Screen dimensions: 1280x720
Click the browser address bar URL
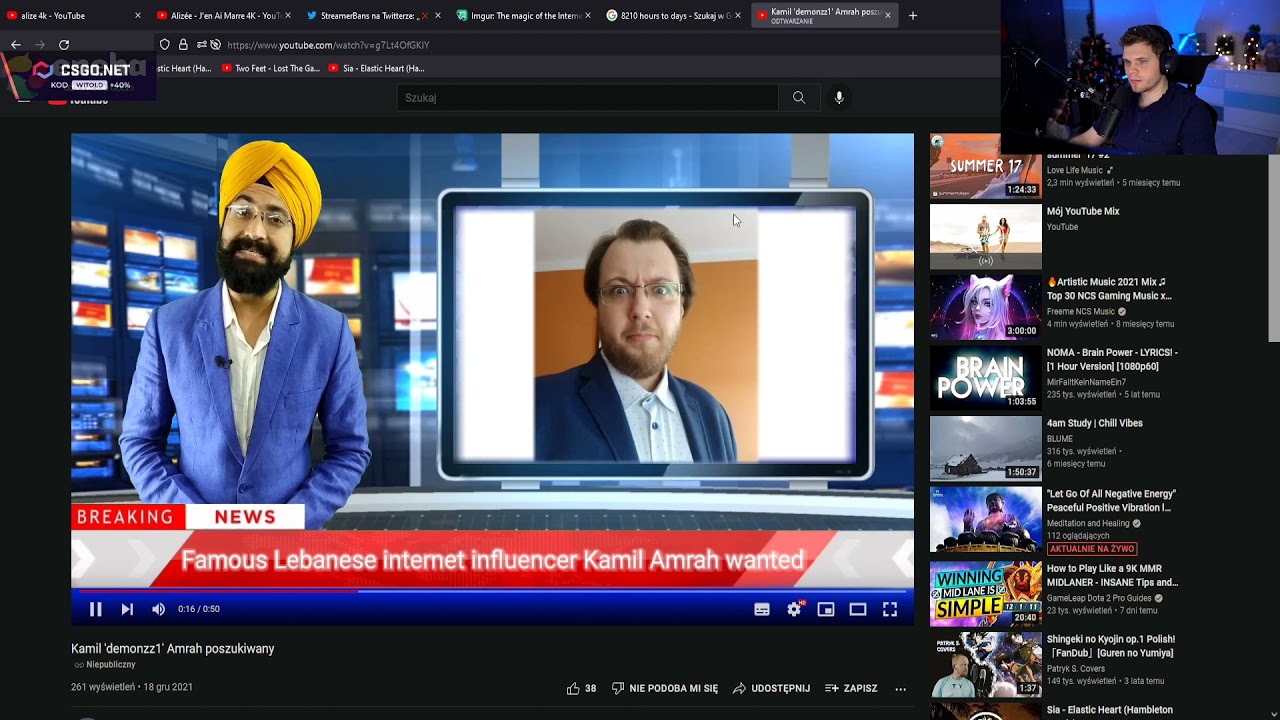[328, 45]
